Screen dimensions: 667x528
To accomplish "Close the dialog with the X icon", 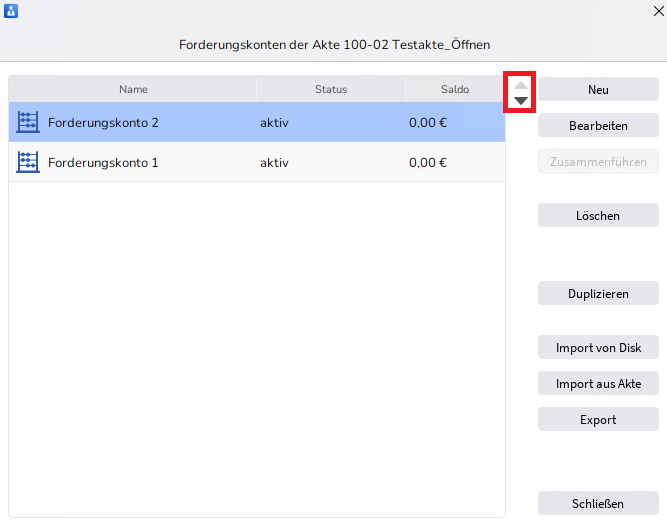I will pos(657,11).
